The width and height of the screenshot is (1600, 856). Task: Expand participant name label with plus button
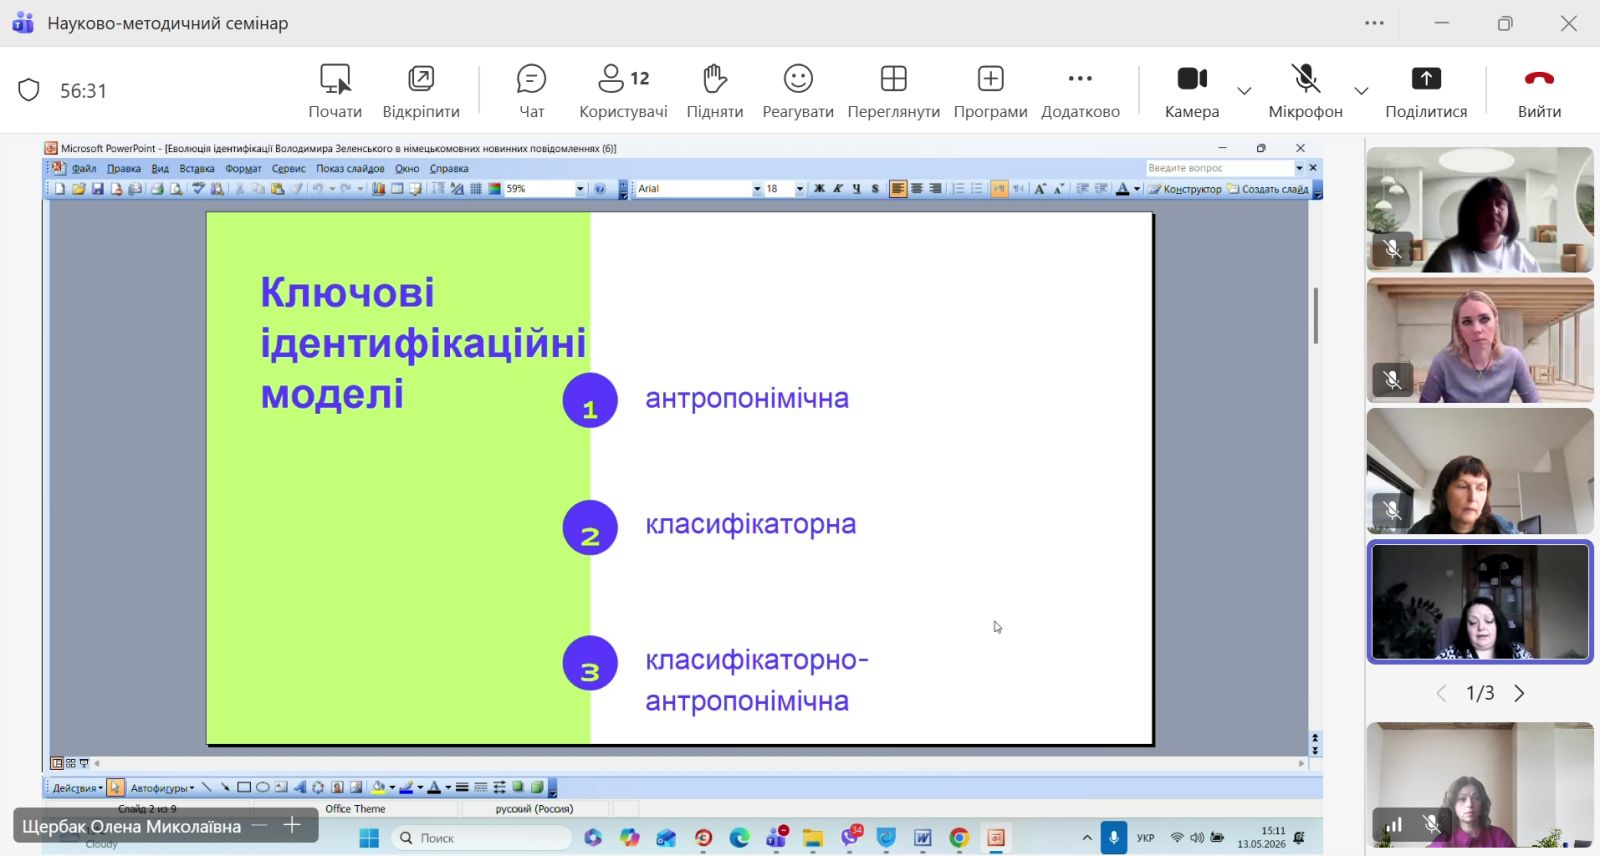click(292, 825)
